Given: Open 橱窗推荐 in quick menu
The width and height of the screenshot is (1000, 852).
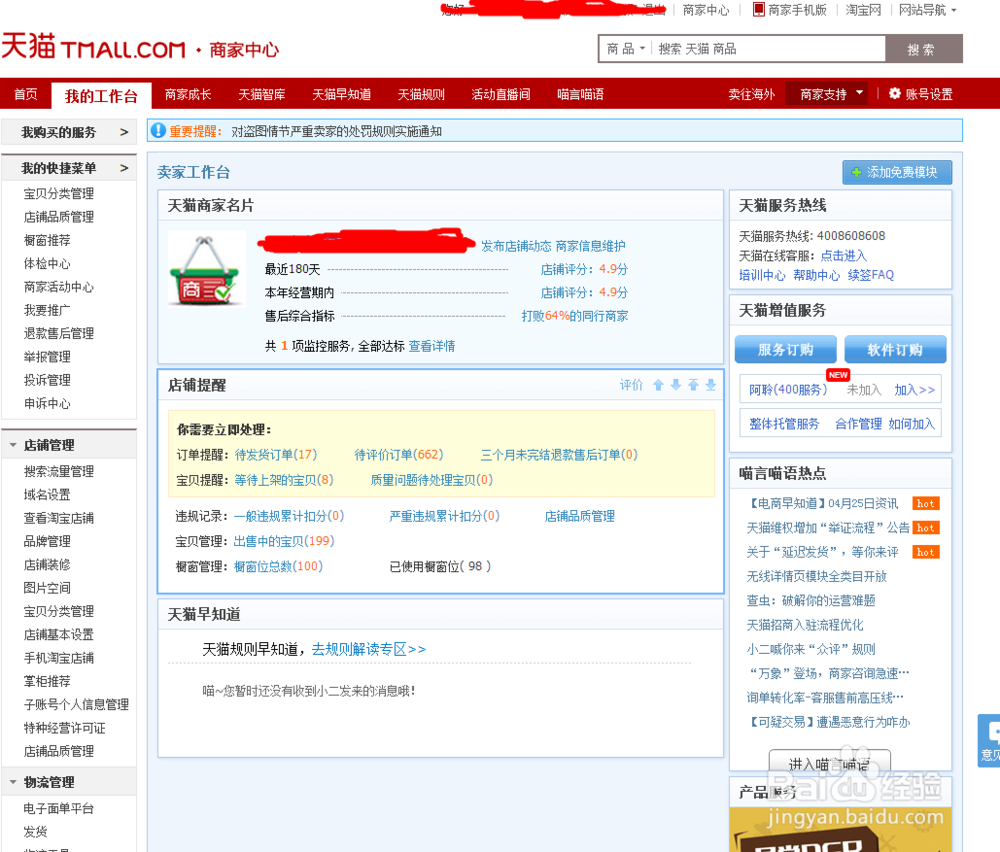Looking at the screenshot, I should (47, 240).
